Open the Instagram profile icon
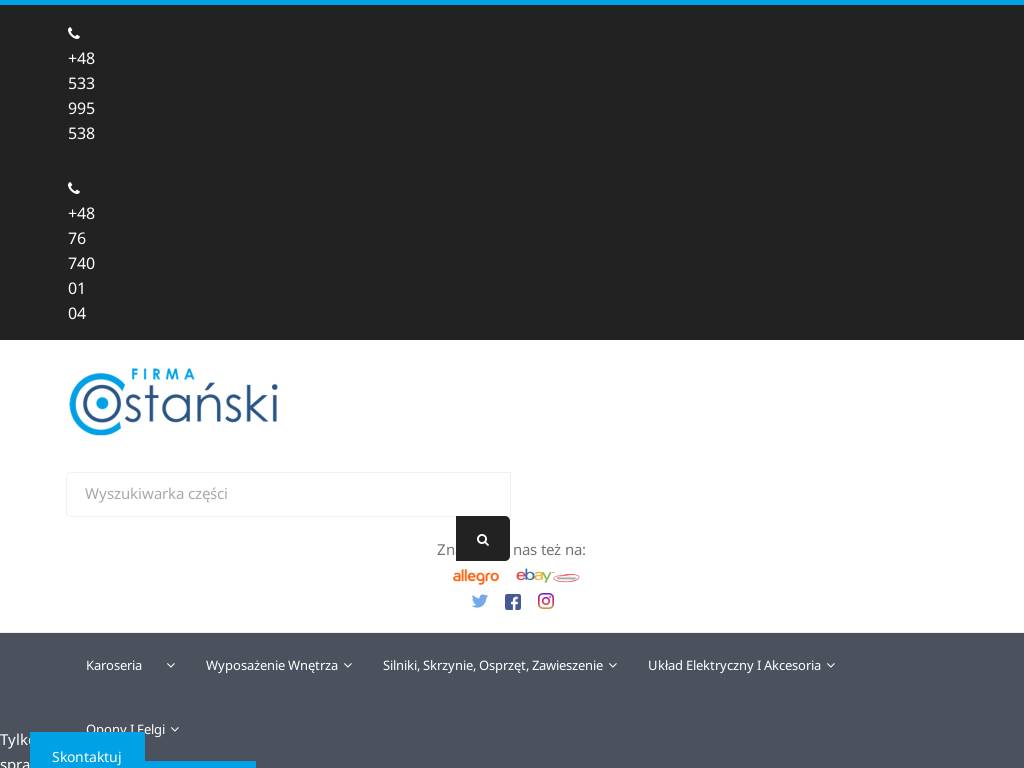The image size is (1024, 768). (x=546, y=601)
